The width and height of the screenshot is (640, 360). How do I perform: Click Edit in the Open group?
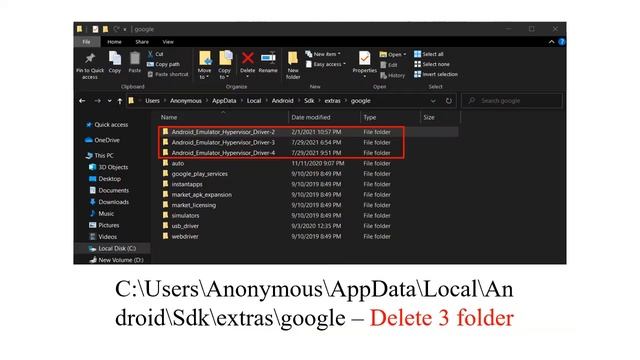tap(389, 65)
